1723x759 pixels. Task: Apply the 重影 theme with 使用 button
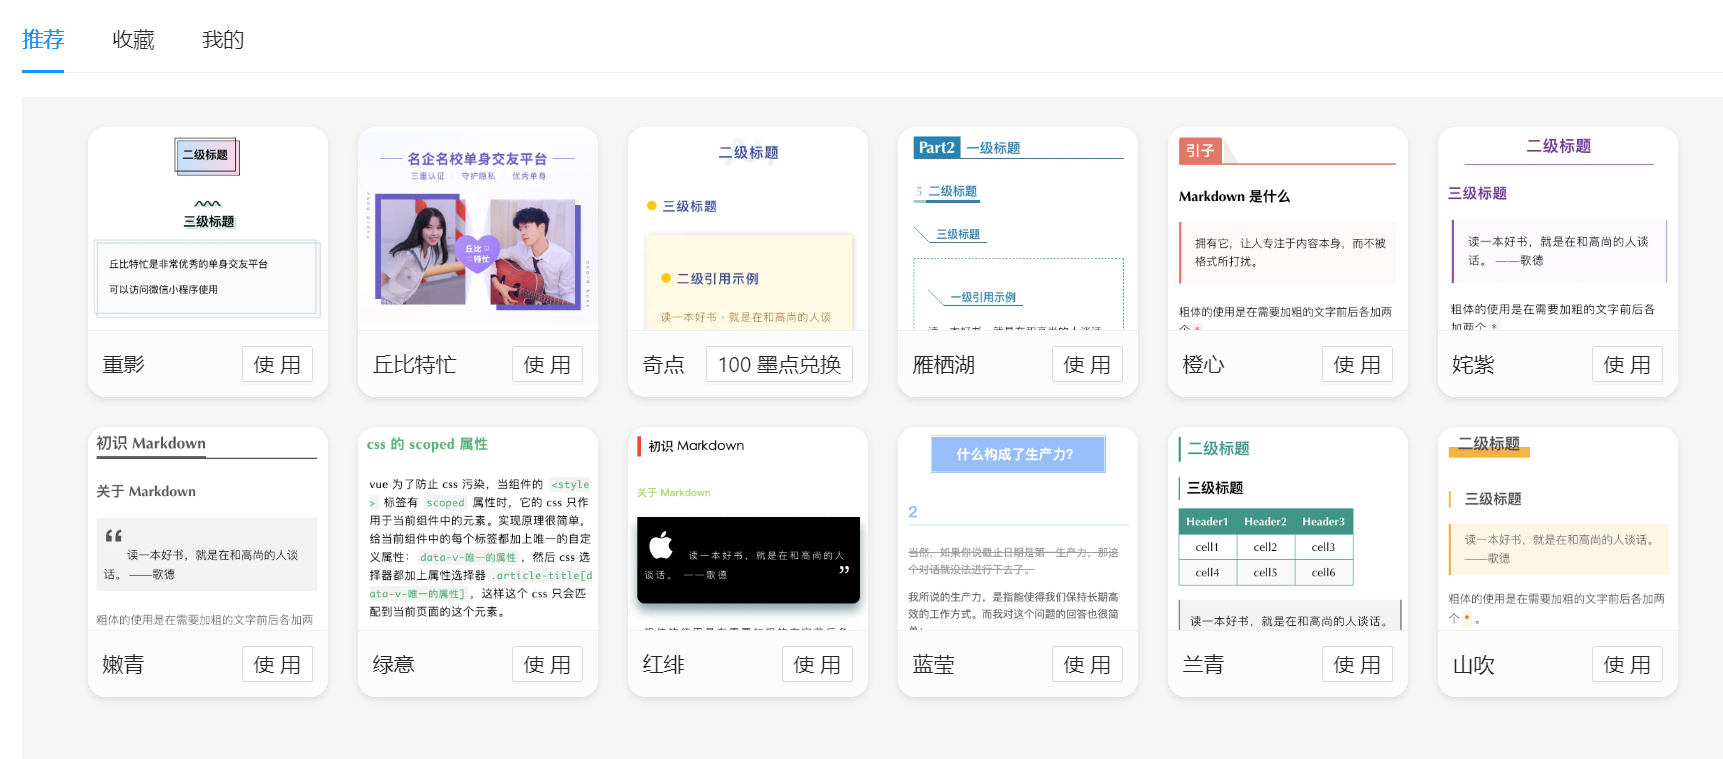(x=277, y=364)
